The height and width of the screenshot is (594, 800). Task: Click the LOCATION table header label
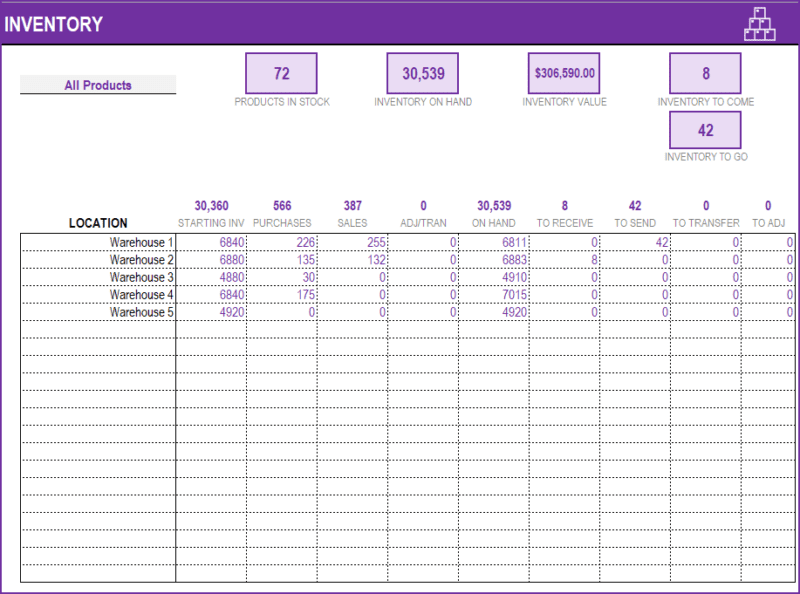pos(97,223)
